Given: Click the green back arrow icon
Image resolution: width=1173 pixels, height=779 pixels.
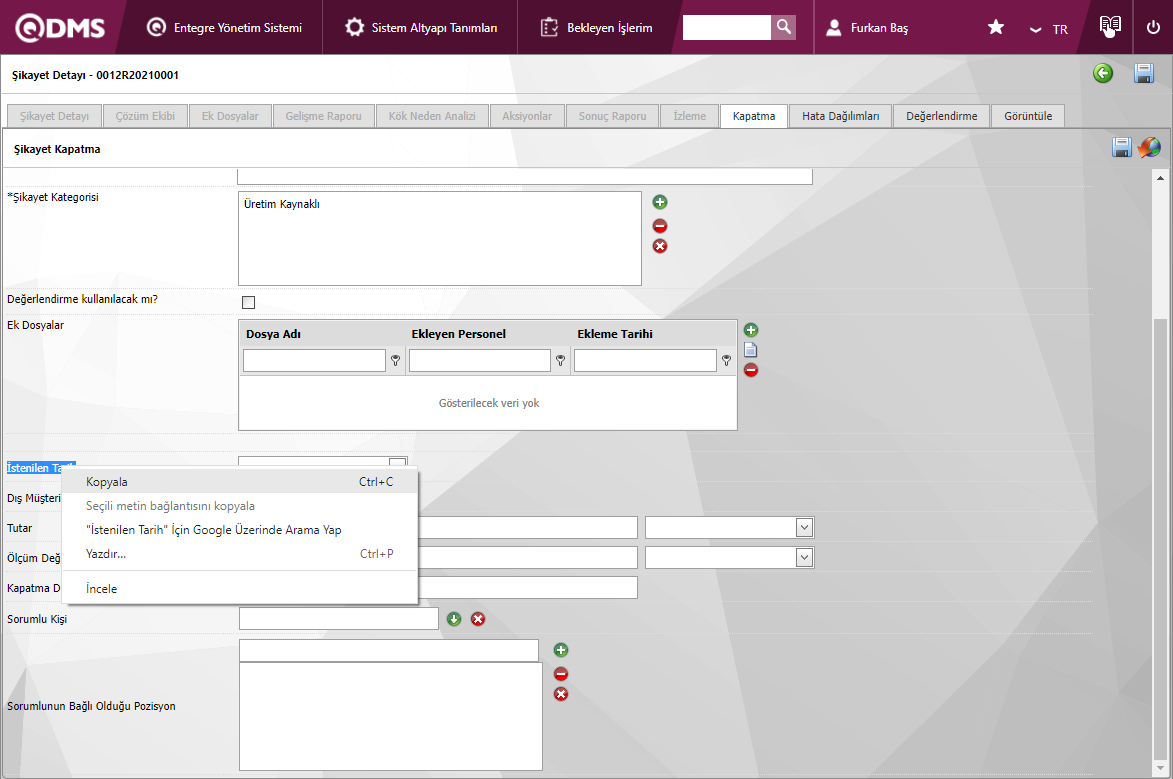Looking at the screenshot, I should coord(1103,73).
